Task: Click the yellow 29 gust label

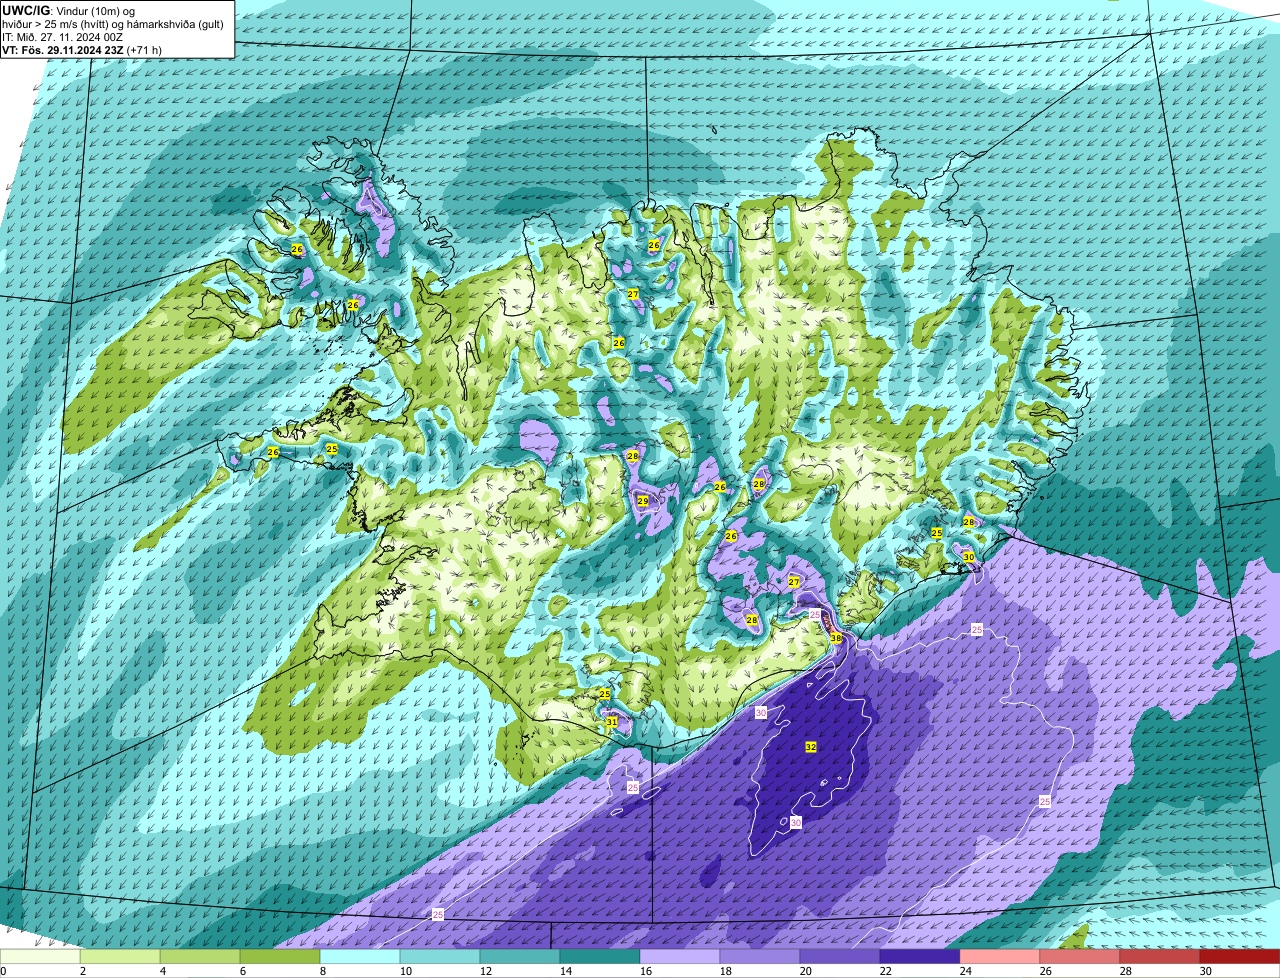Action: [643, 501]
